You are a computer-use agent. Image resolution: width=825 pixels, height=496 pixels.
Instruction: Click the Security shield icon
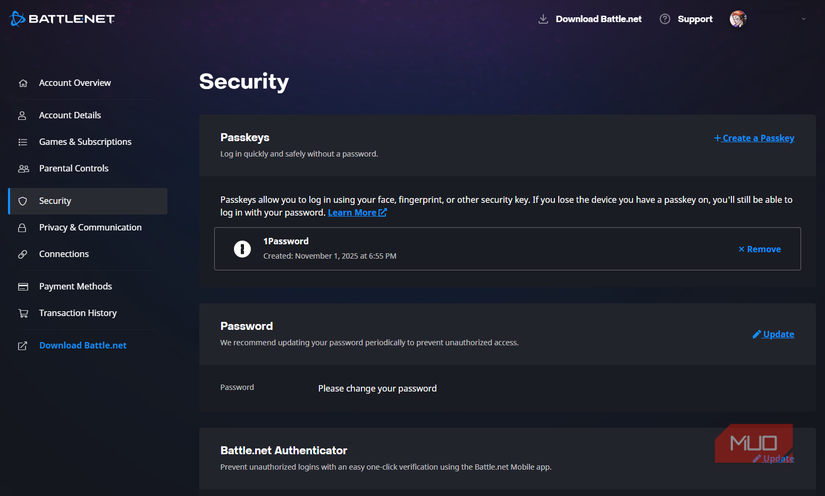(x=23, y=201)
